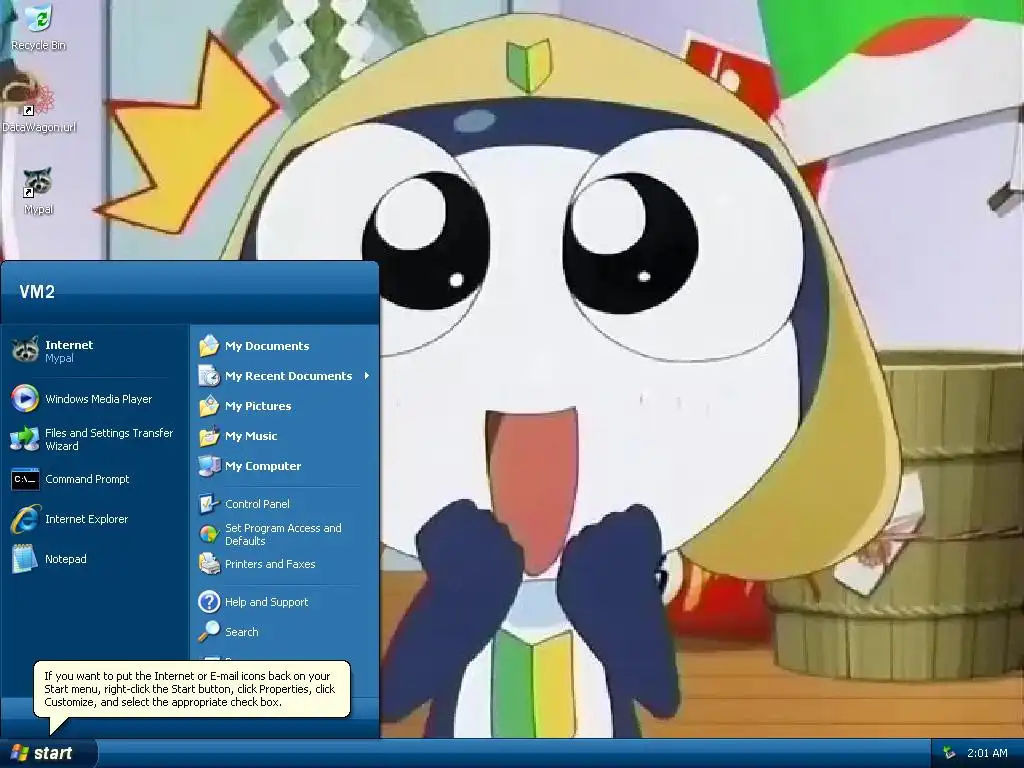Screen dimensions: 1024x768
Task: Click the VM2 user name header
Action: [x=37, y=291]
